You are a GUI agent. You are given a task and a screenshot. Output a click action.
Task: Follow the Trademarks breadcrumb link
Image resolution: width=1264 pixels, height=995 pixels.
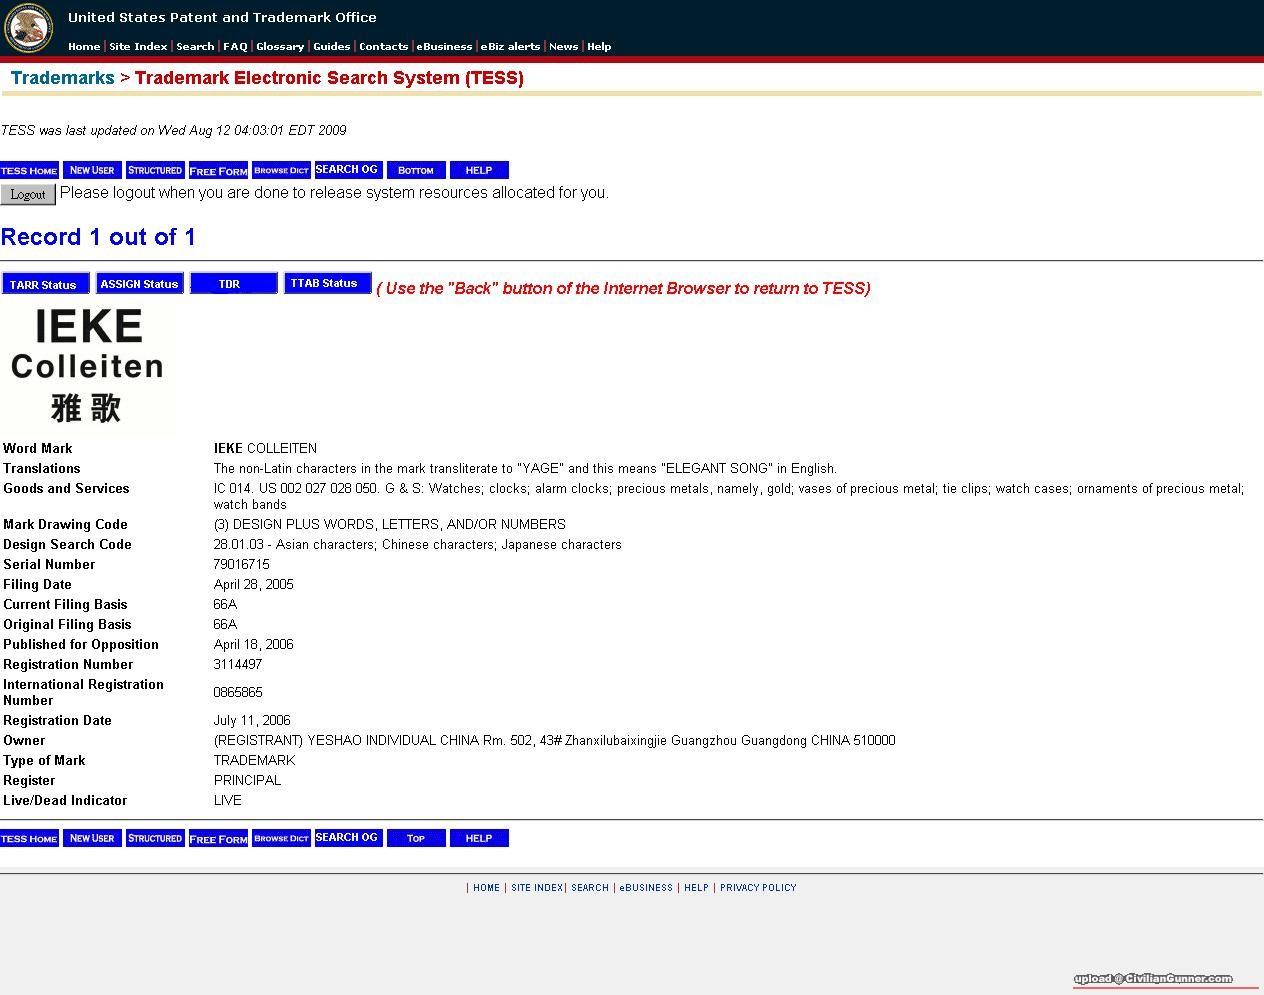pos(62,78)
